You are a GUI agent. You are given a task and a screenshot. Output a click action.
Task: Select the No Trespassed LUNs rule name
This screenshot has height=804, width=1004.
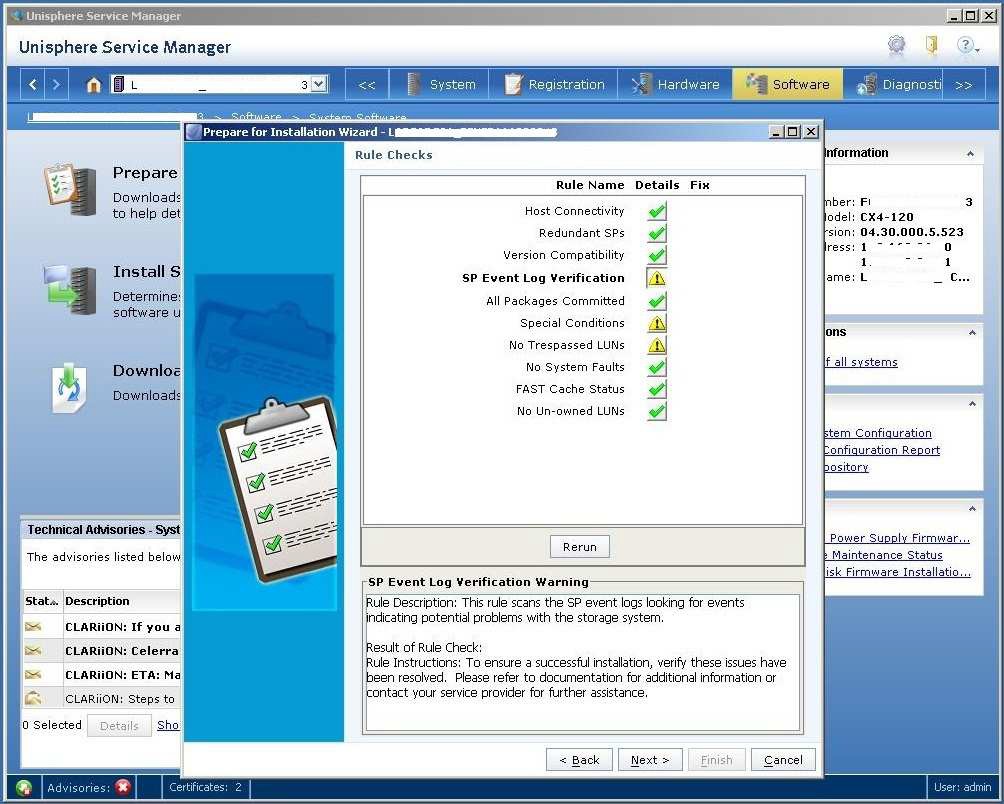(x=567, y=345)
